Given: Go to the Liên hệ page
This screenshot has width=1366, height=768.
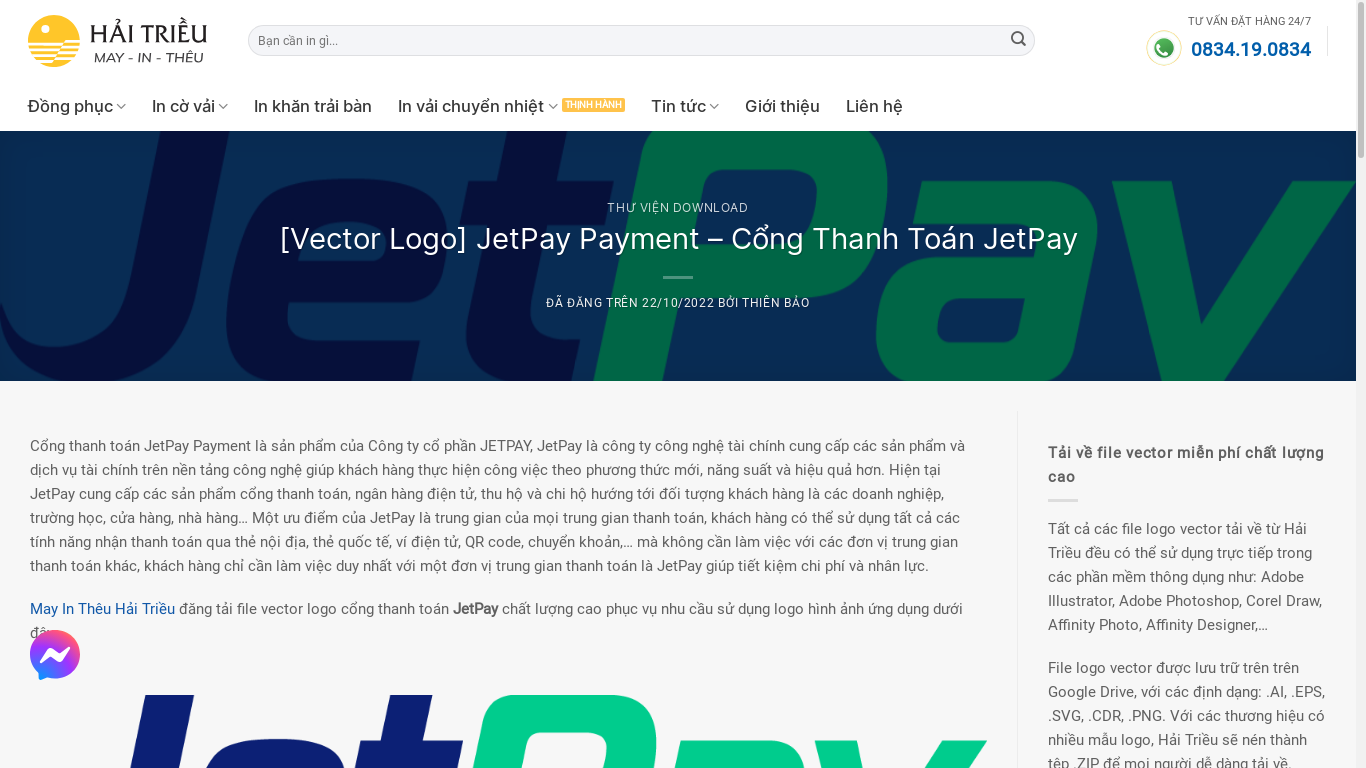Looking at the screenshot, I should click(x=874, y=106).
